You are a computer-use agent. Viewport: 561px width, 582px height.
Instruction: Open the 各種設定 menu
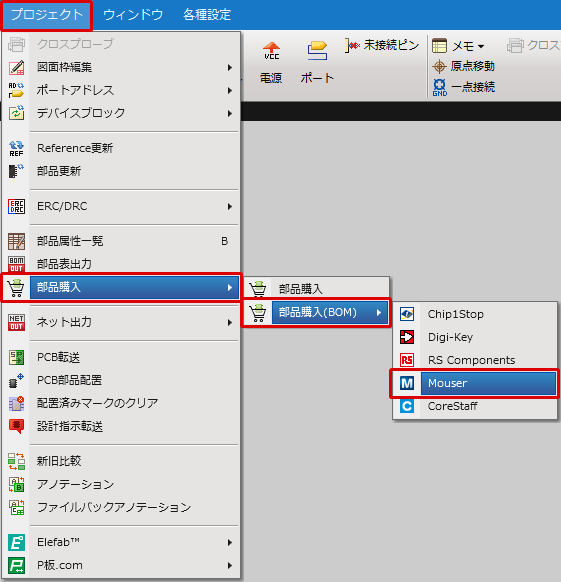207,15
